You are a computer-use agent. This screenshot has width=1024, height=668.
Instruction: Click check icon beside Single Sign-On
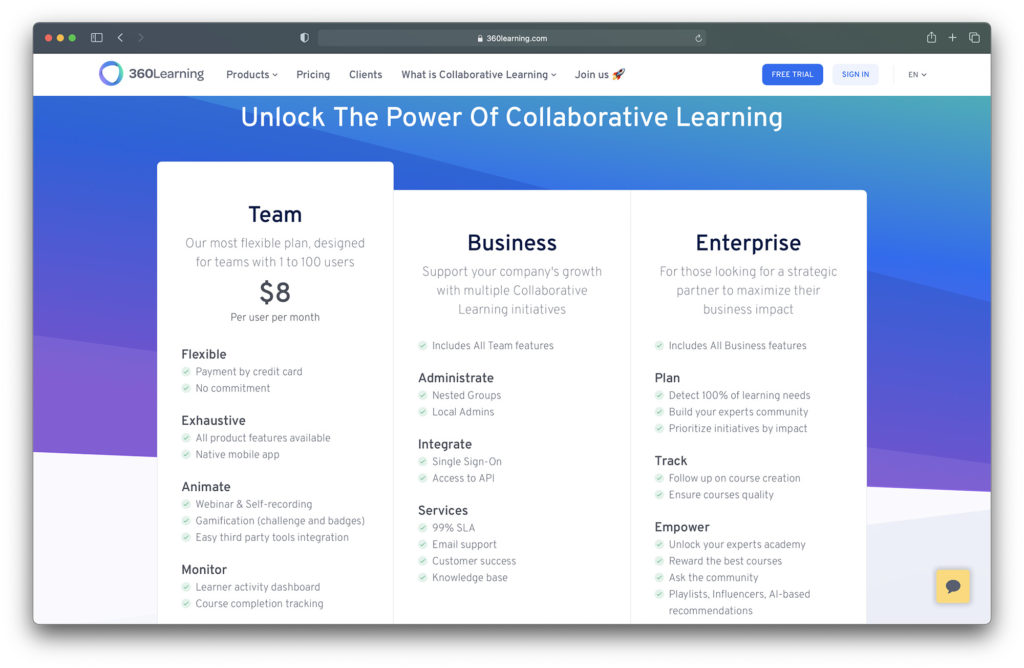click(x=423, y=462)
